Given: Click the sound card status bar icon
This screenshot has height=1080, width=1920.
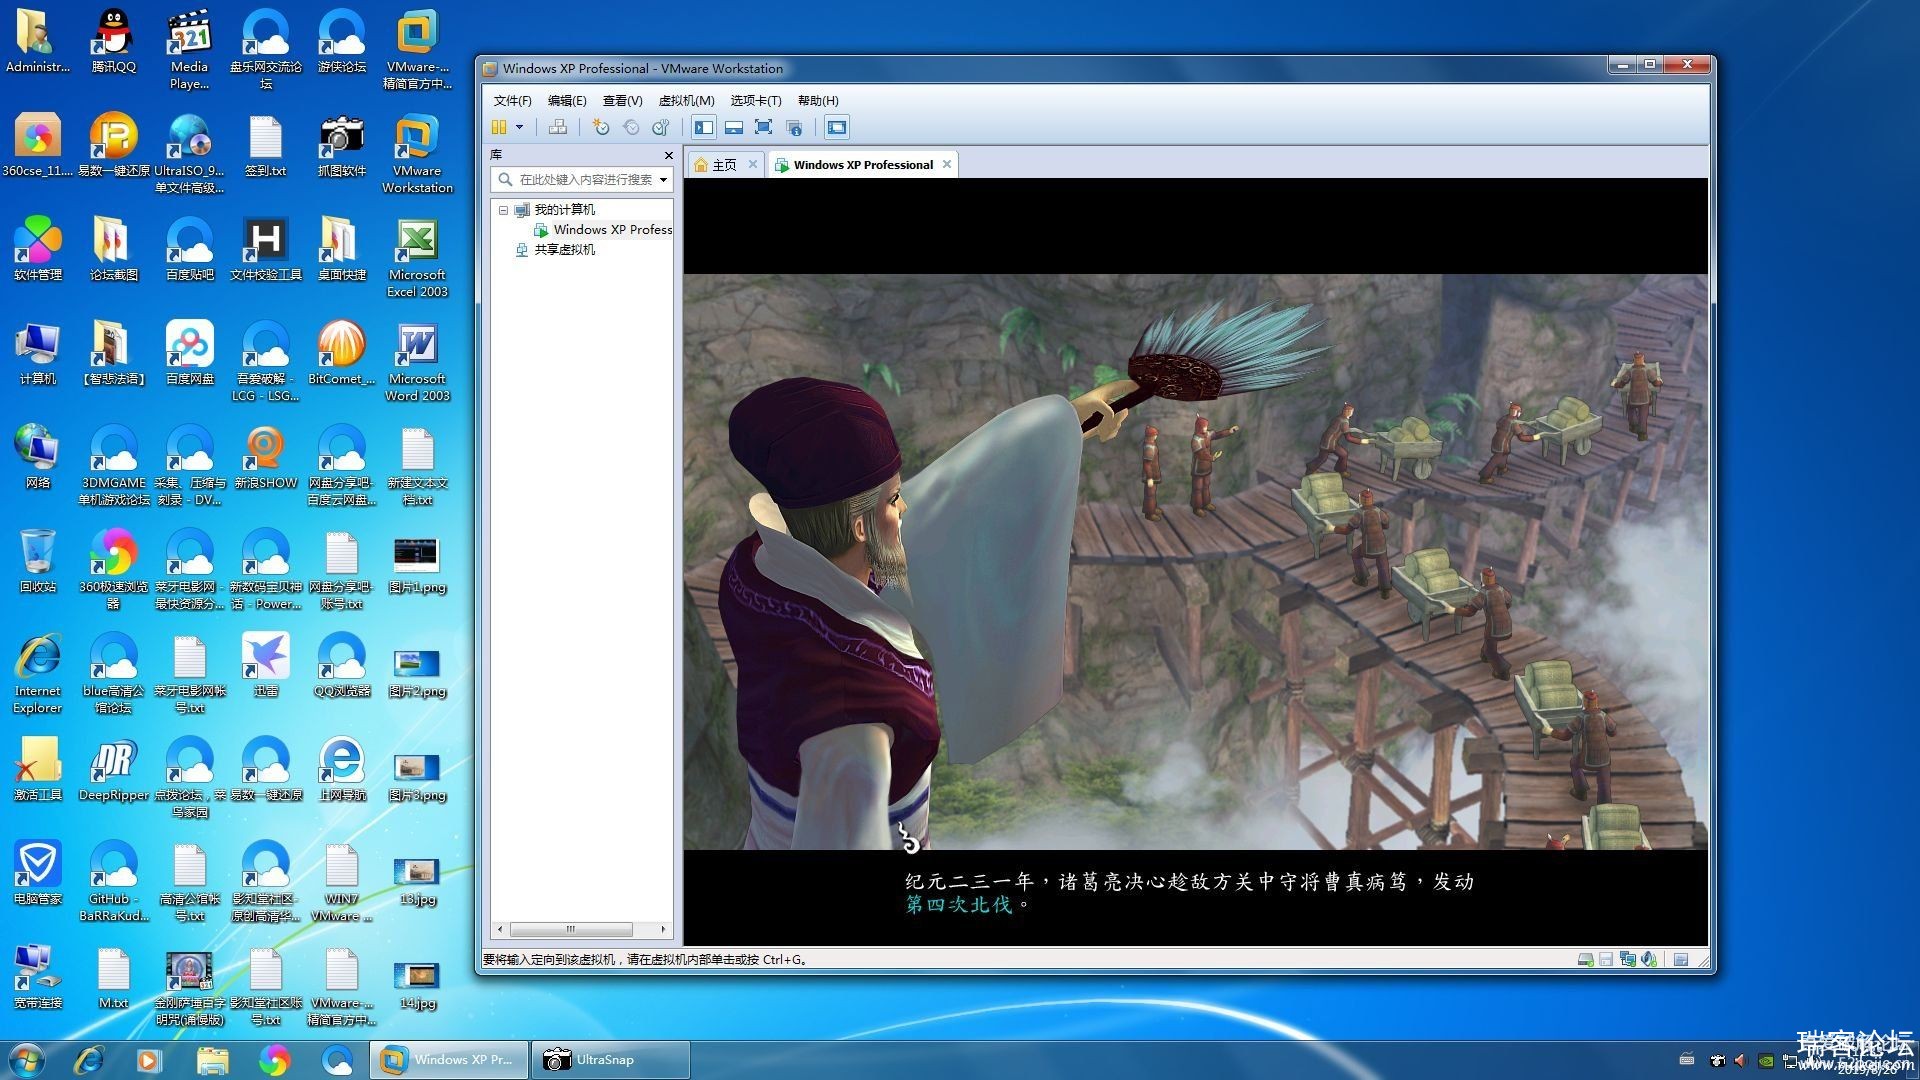Looking at the screenshot, I should pos(1649,960).
